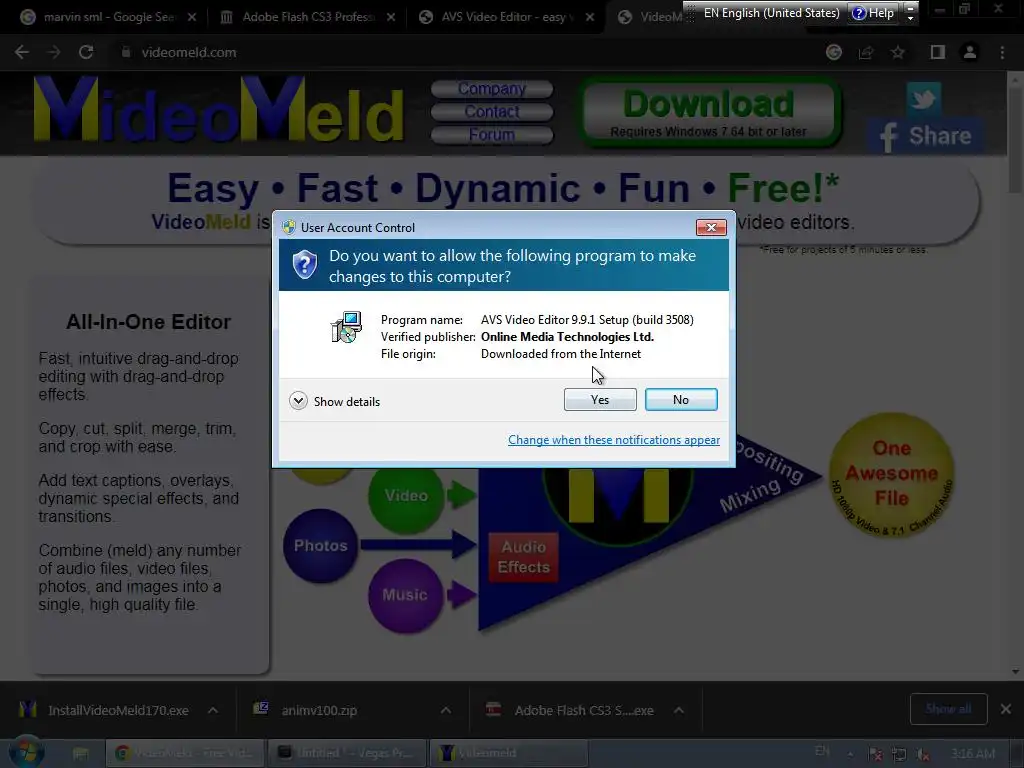Close the 'marvin sml' Google Search tab
The image size is (1024, 768).
click(192, 17)
